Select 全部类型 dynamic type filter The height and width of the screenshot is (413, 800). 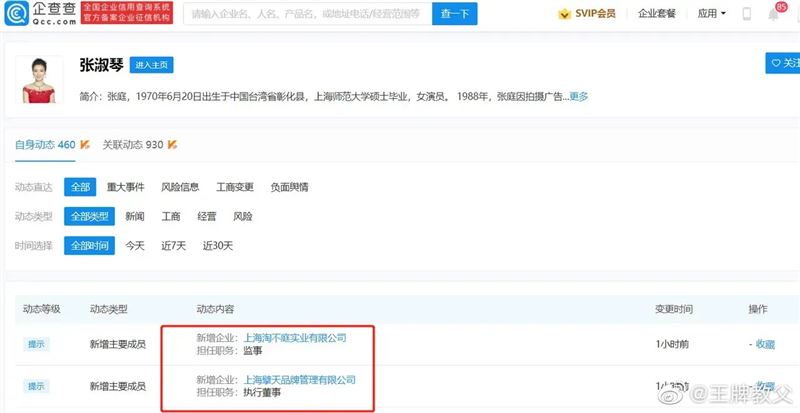click(x=89, y=216)
